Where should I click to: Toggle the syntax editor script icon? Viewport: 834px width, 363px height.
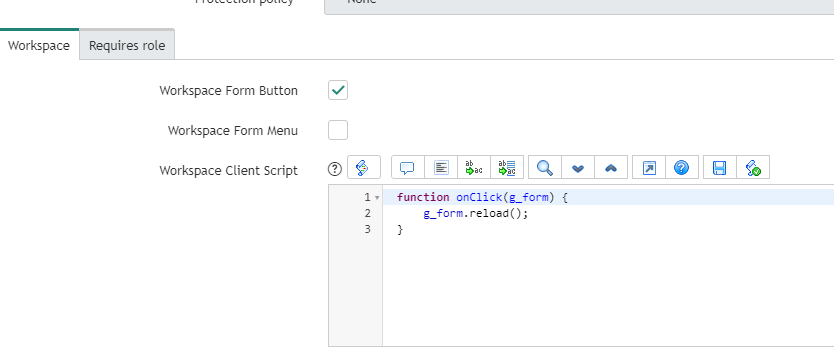364,168
